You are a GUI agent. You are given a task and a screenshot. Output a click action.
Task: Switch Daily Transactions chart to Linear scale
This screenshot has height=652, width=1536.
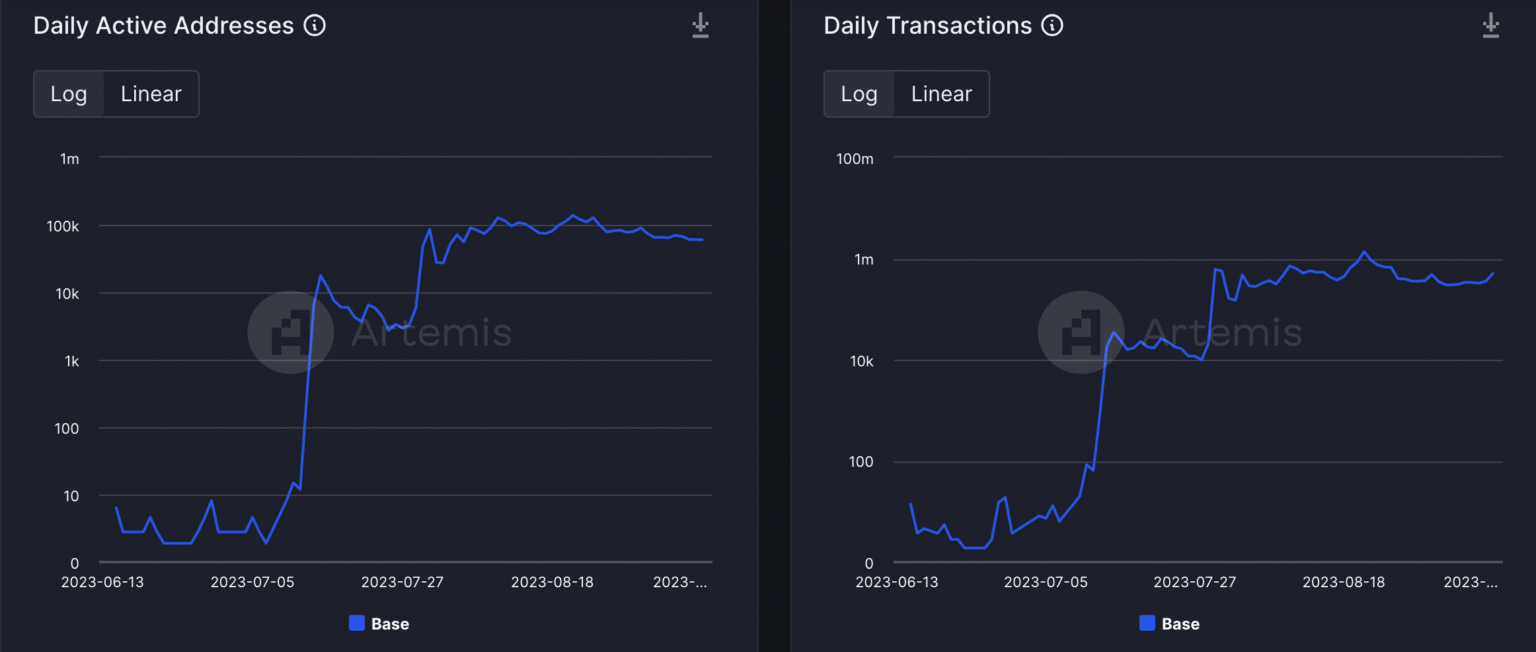pos(941,94)
